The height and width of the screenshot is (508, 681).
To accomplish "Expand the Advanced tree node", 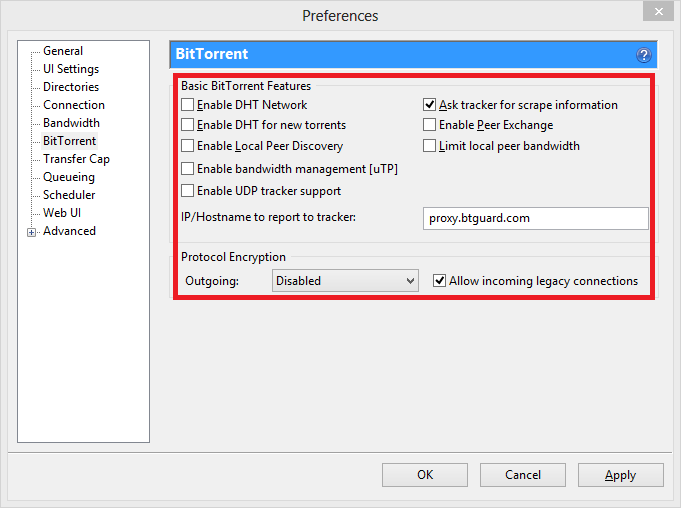I will click(x=32, y=232).
